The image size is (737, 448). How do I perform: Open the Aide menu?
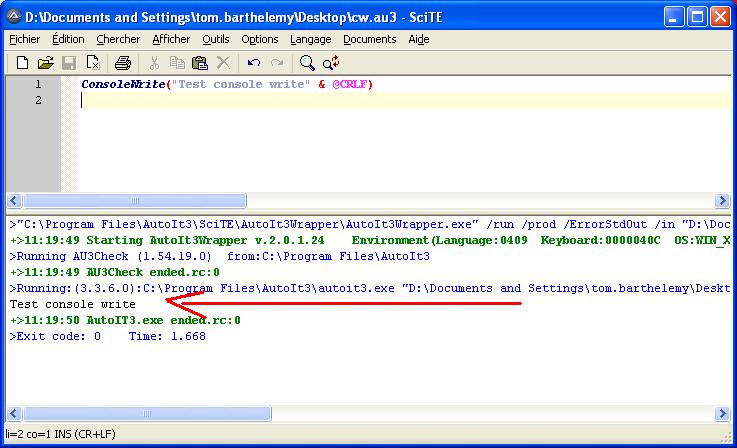point(419,39)
